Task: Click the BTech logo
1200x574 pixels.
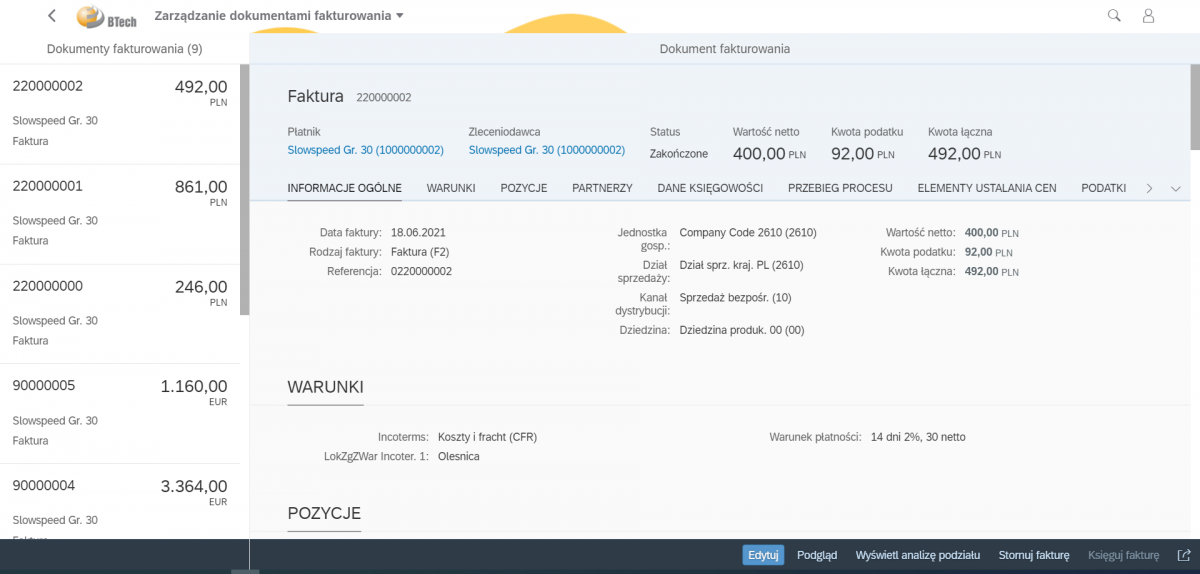Action: click(x=106, y=17)
